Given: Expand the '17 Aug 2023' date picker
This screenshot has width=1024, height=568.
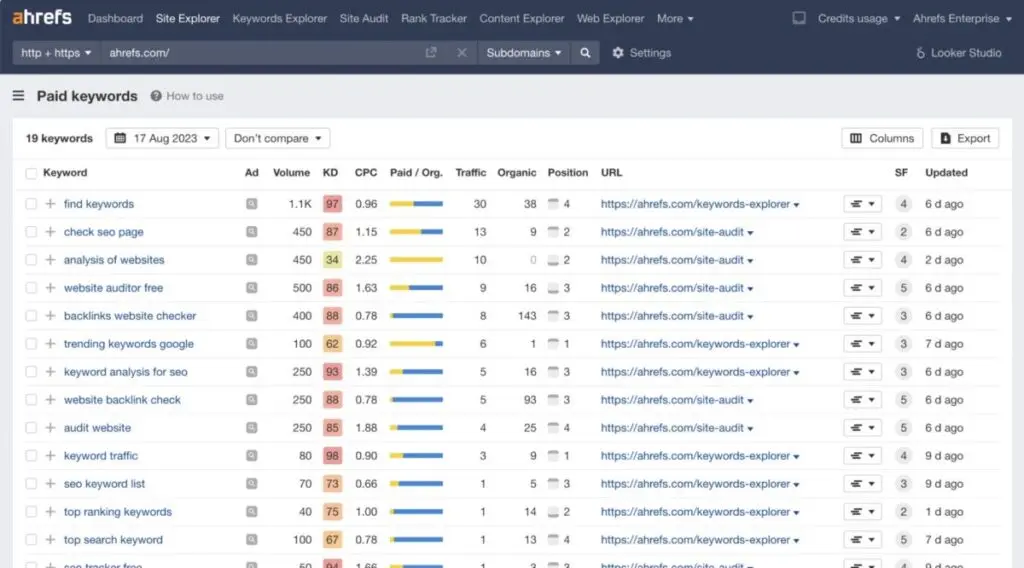Looking at the screenshot, I should (162, 138).
